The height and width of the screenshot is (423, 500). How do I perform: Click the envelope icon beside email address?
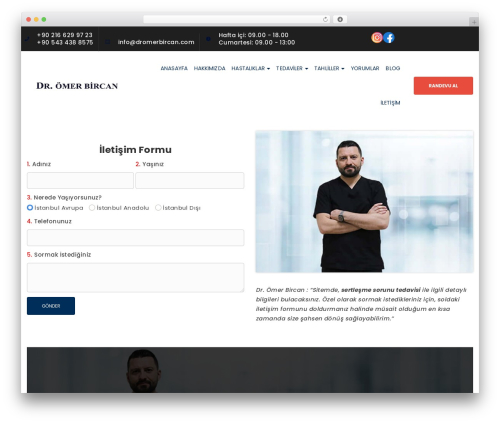107,42
